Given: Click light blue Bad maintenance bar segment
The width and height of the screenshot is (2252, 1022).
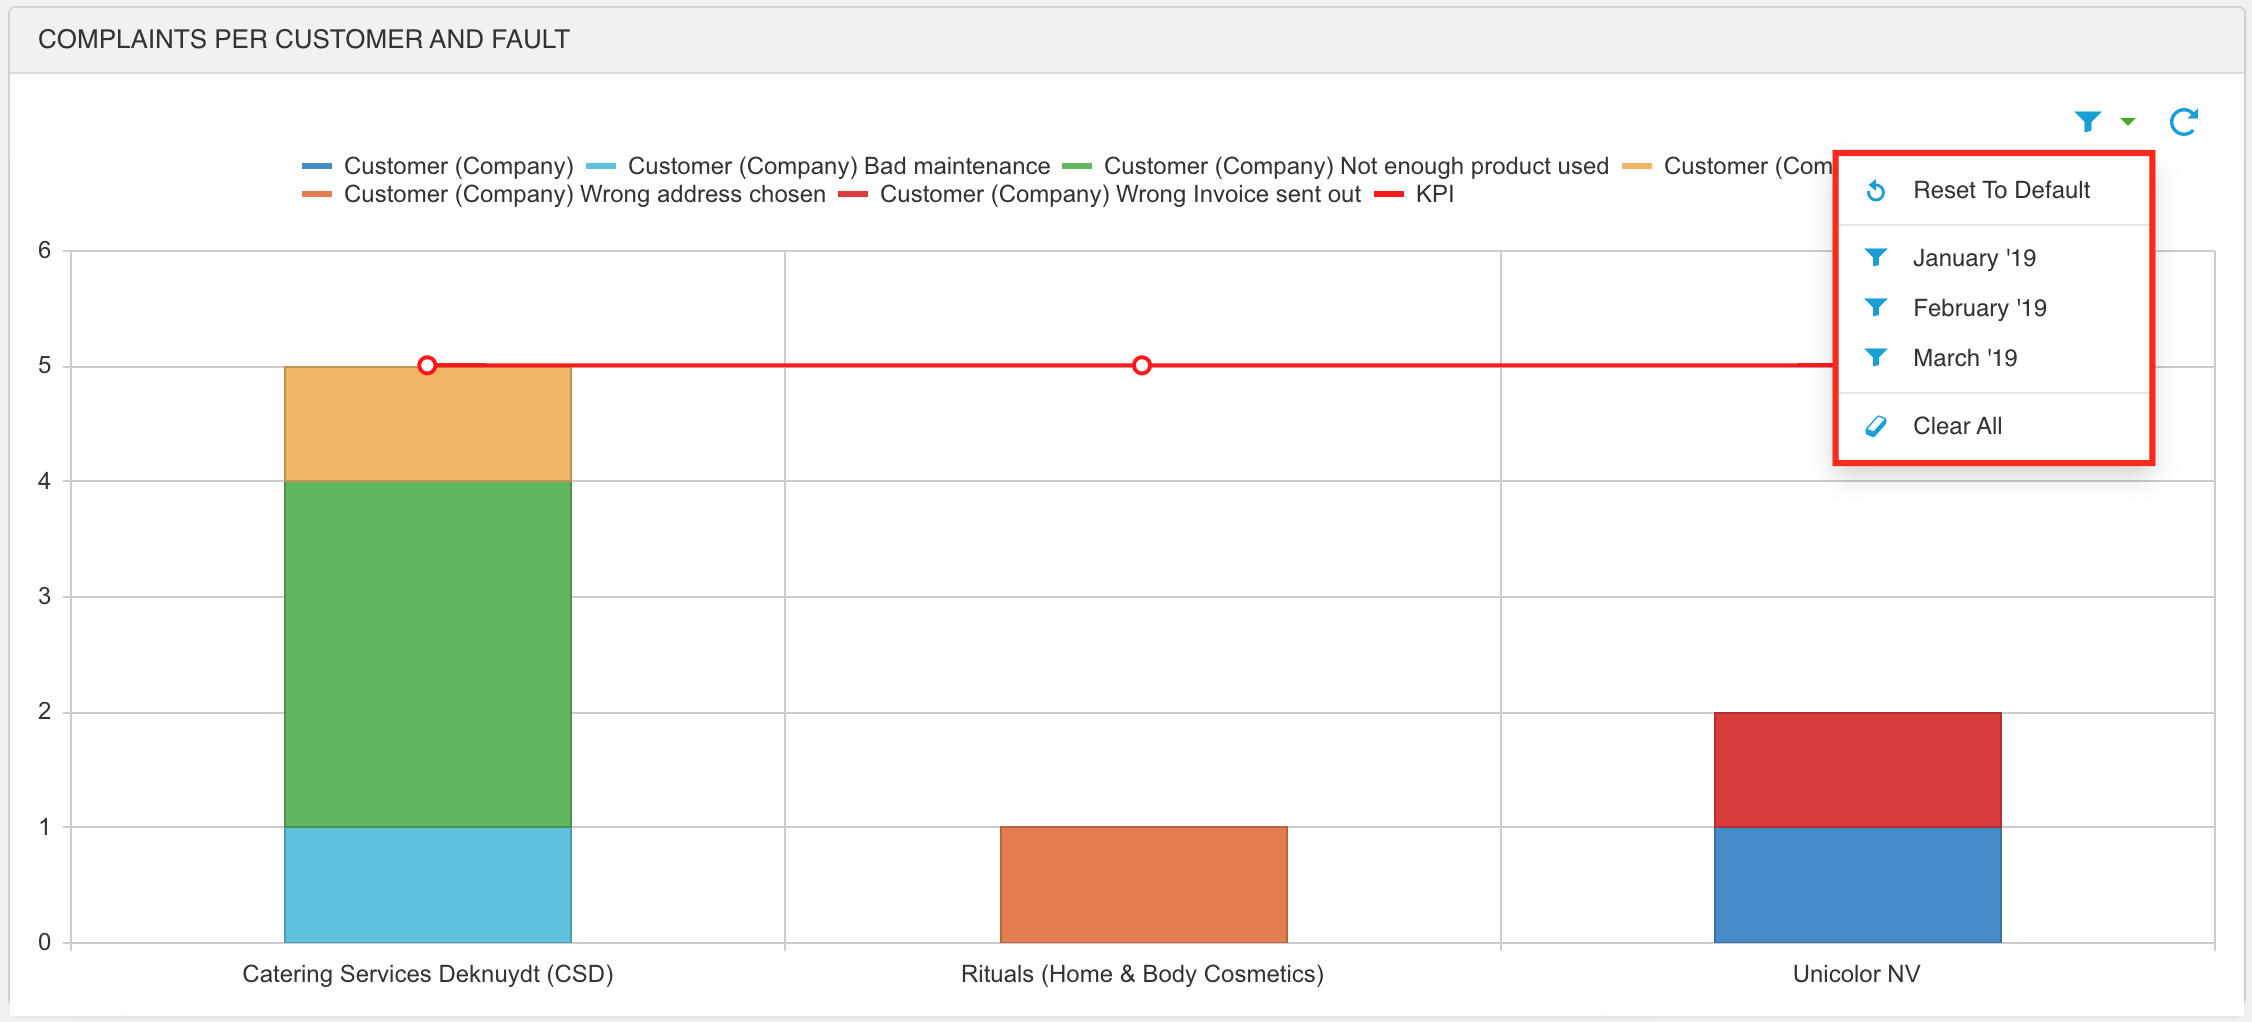Looking at the screenshot, I should pos(428,885).
